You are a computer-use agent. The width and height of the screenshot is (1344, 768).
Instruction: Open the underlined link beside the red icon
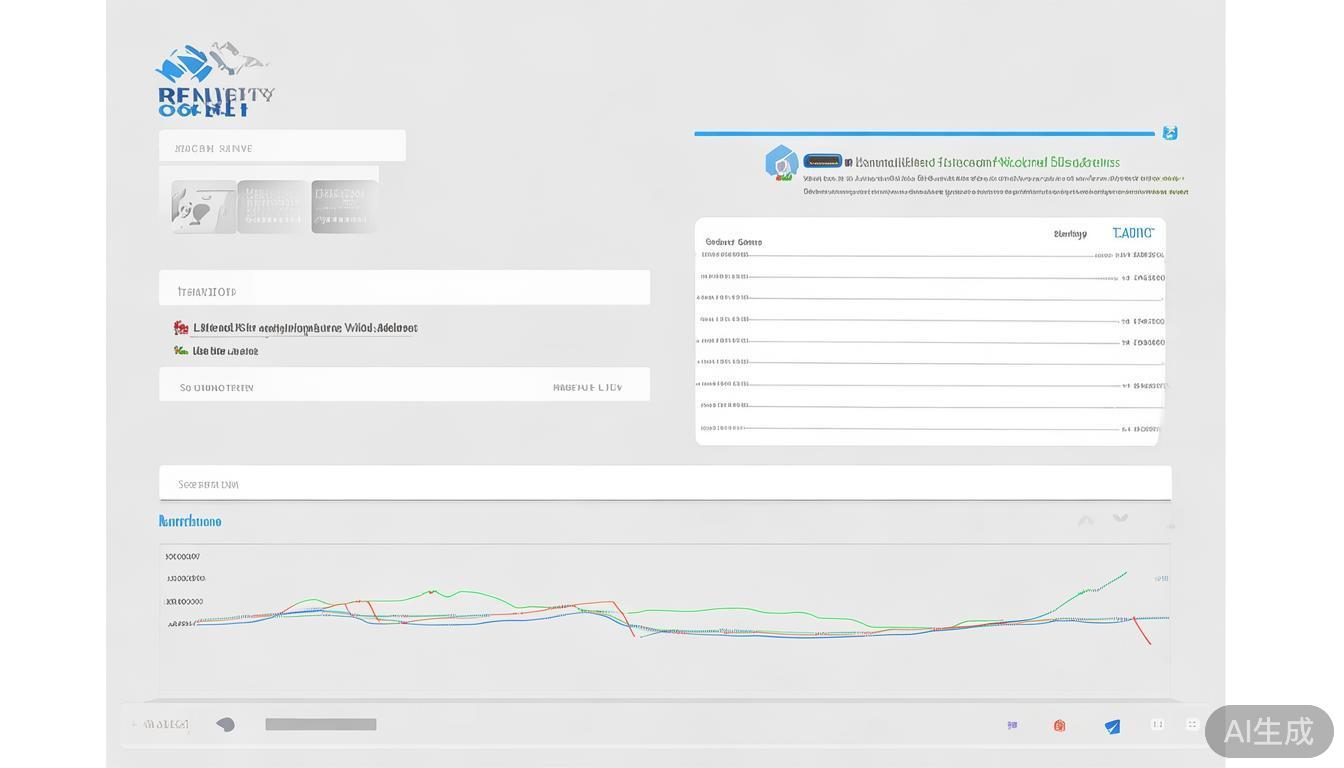(304, 328)
